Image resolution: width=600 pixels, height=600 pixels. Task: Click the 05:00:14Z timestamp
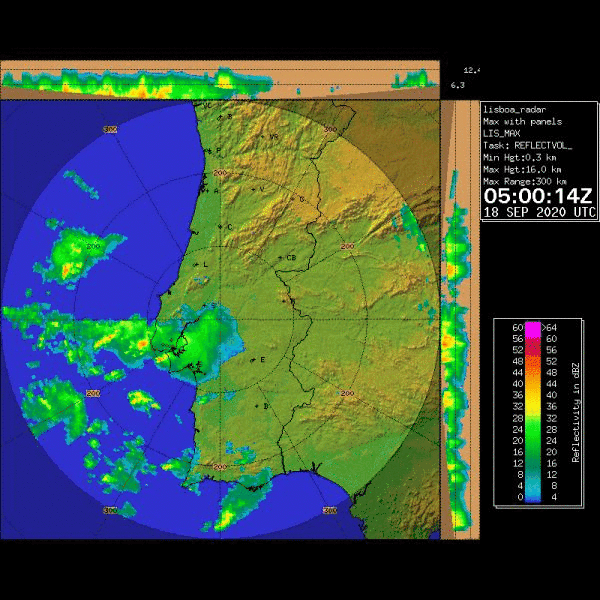pyautogui.click(x=538, y=196)
